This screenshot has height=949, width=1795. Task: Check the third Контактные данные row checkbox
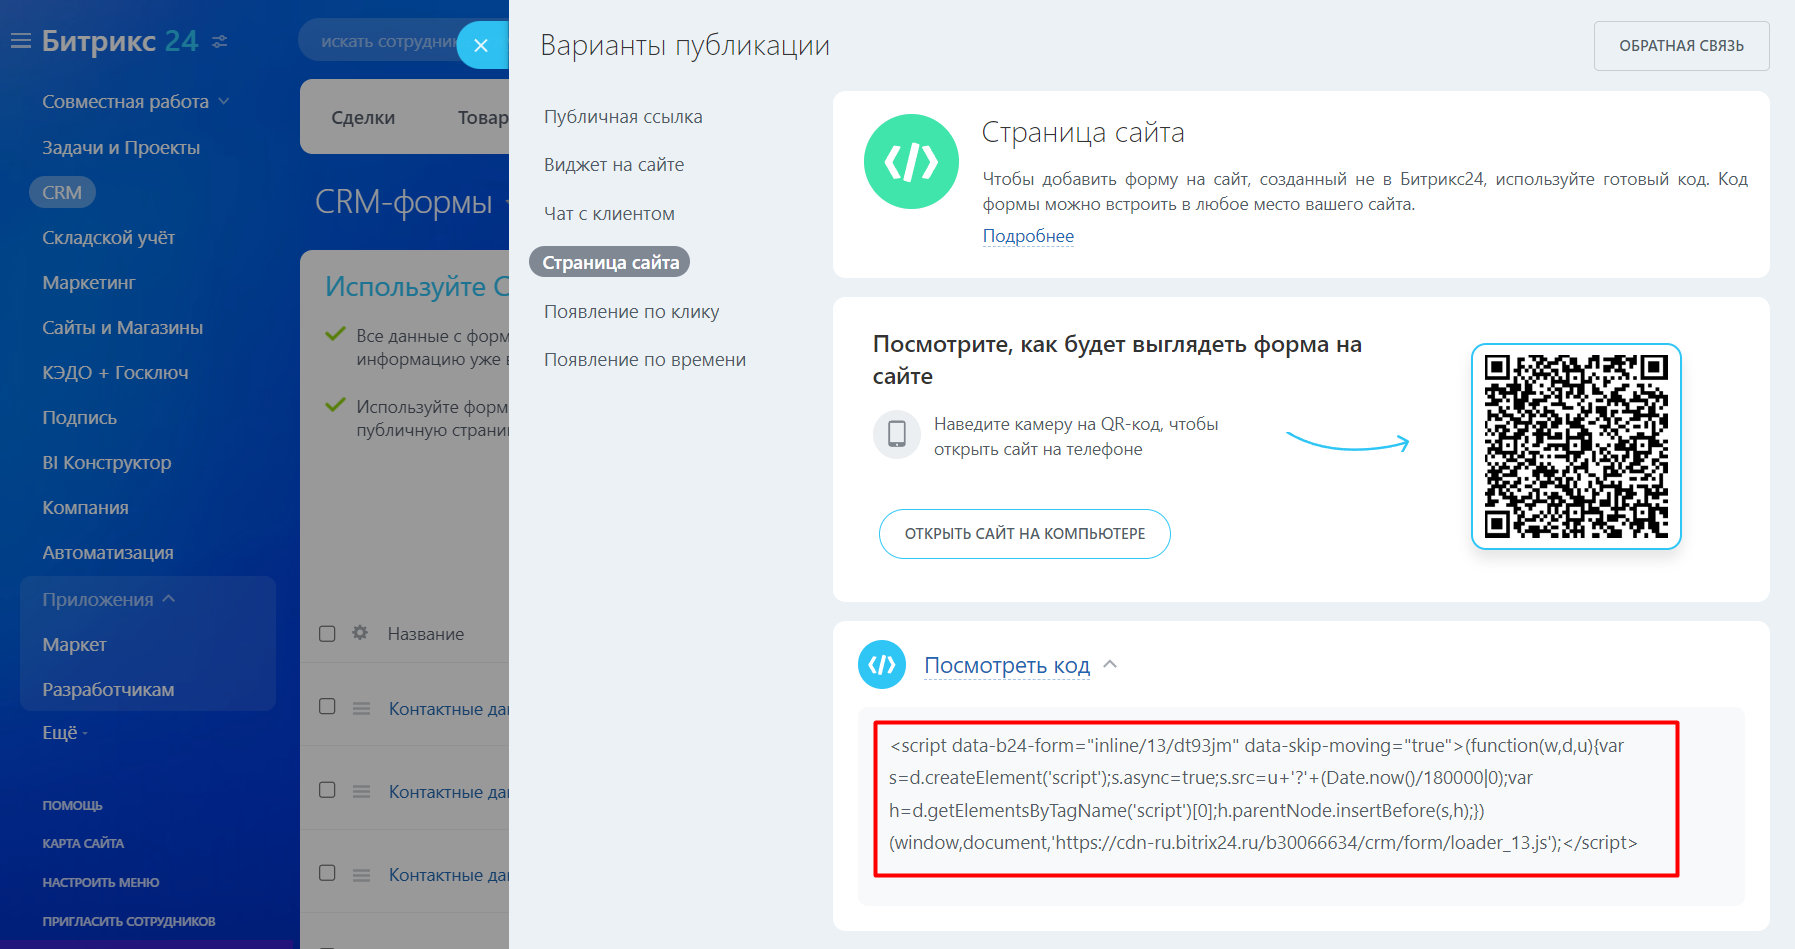click(x=327, y=873)
